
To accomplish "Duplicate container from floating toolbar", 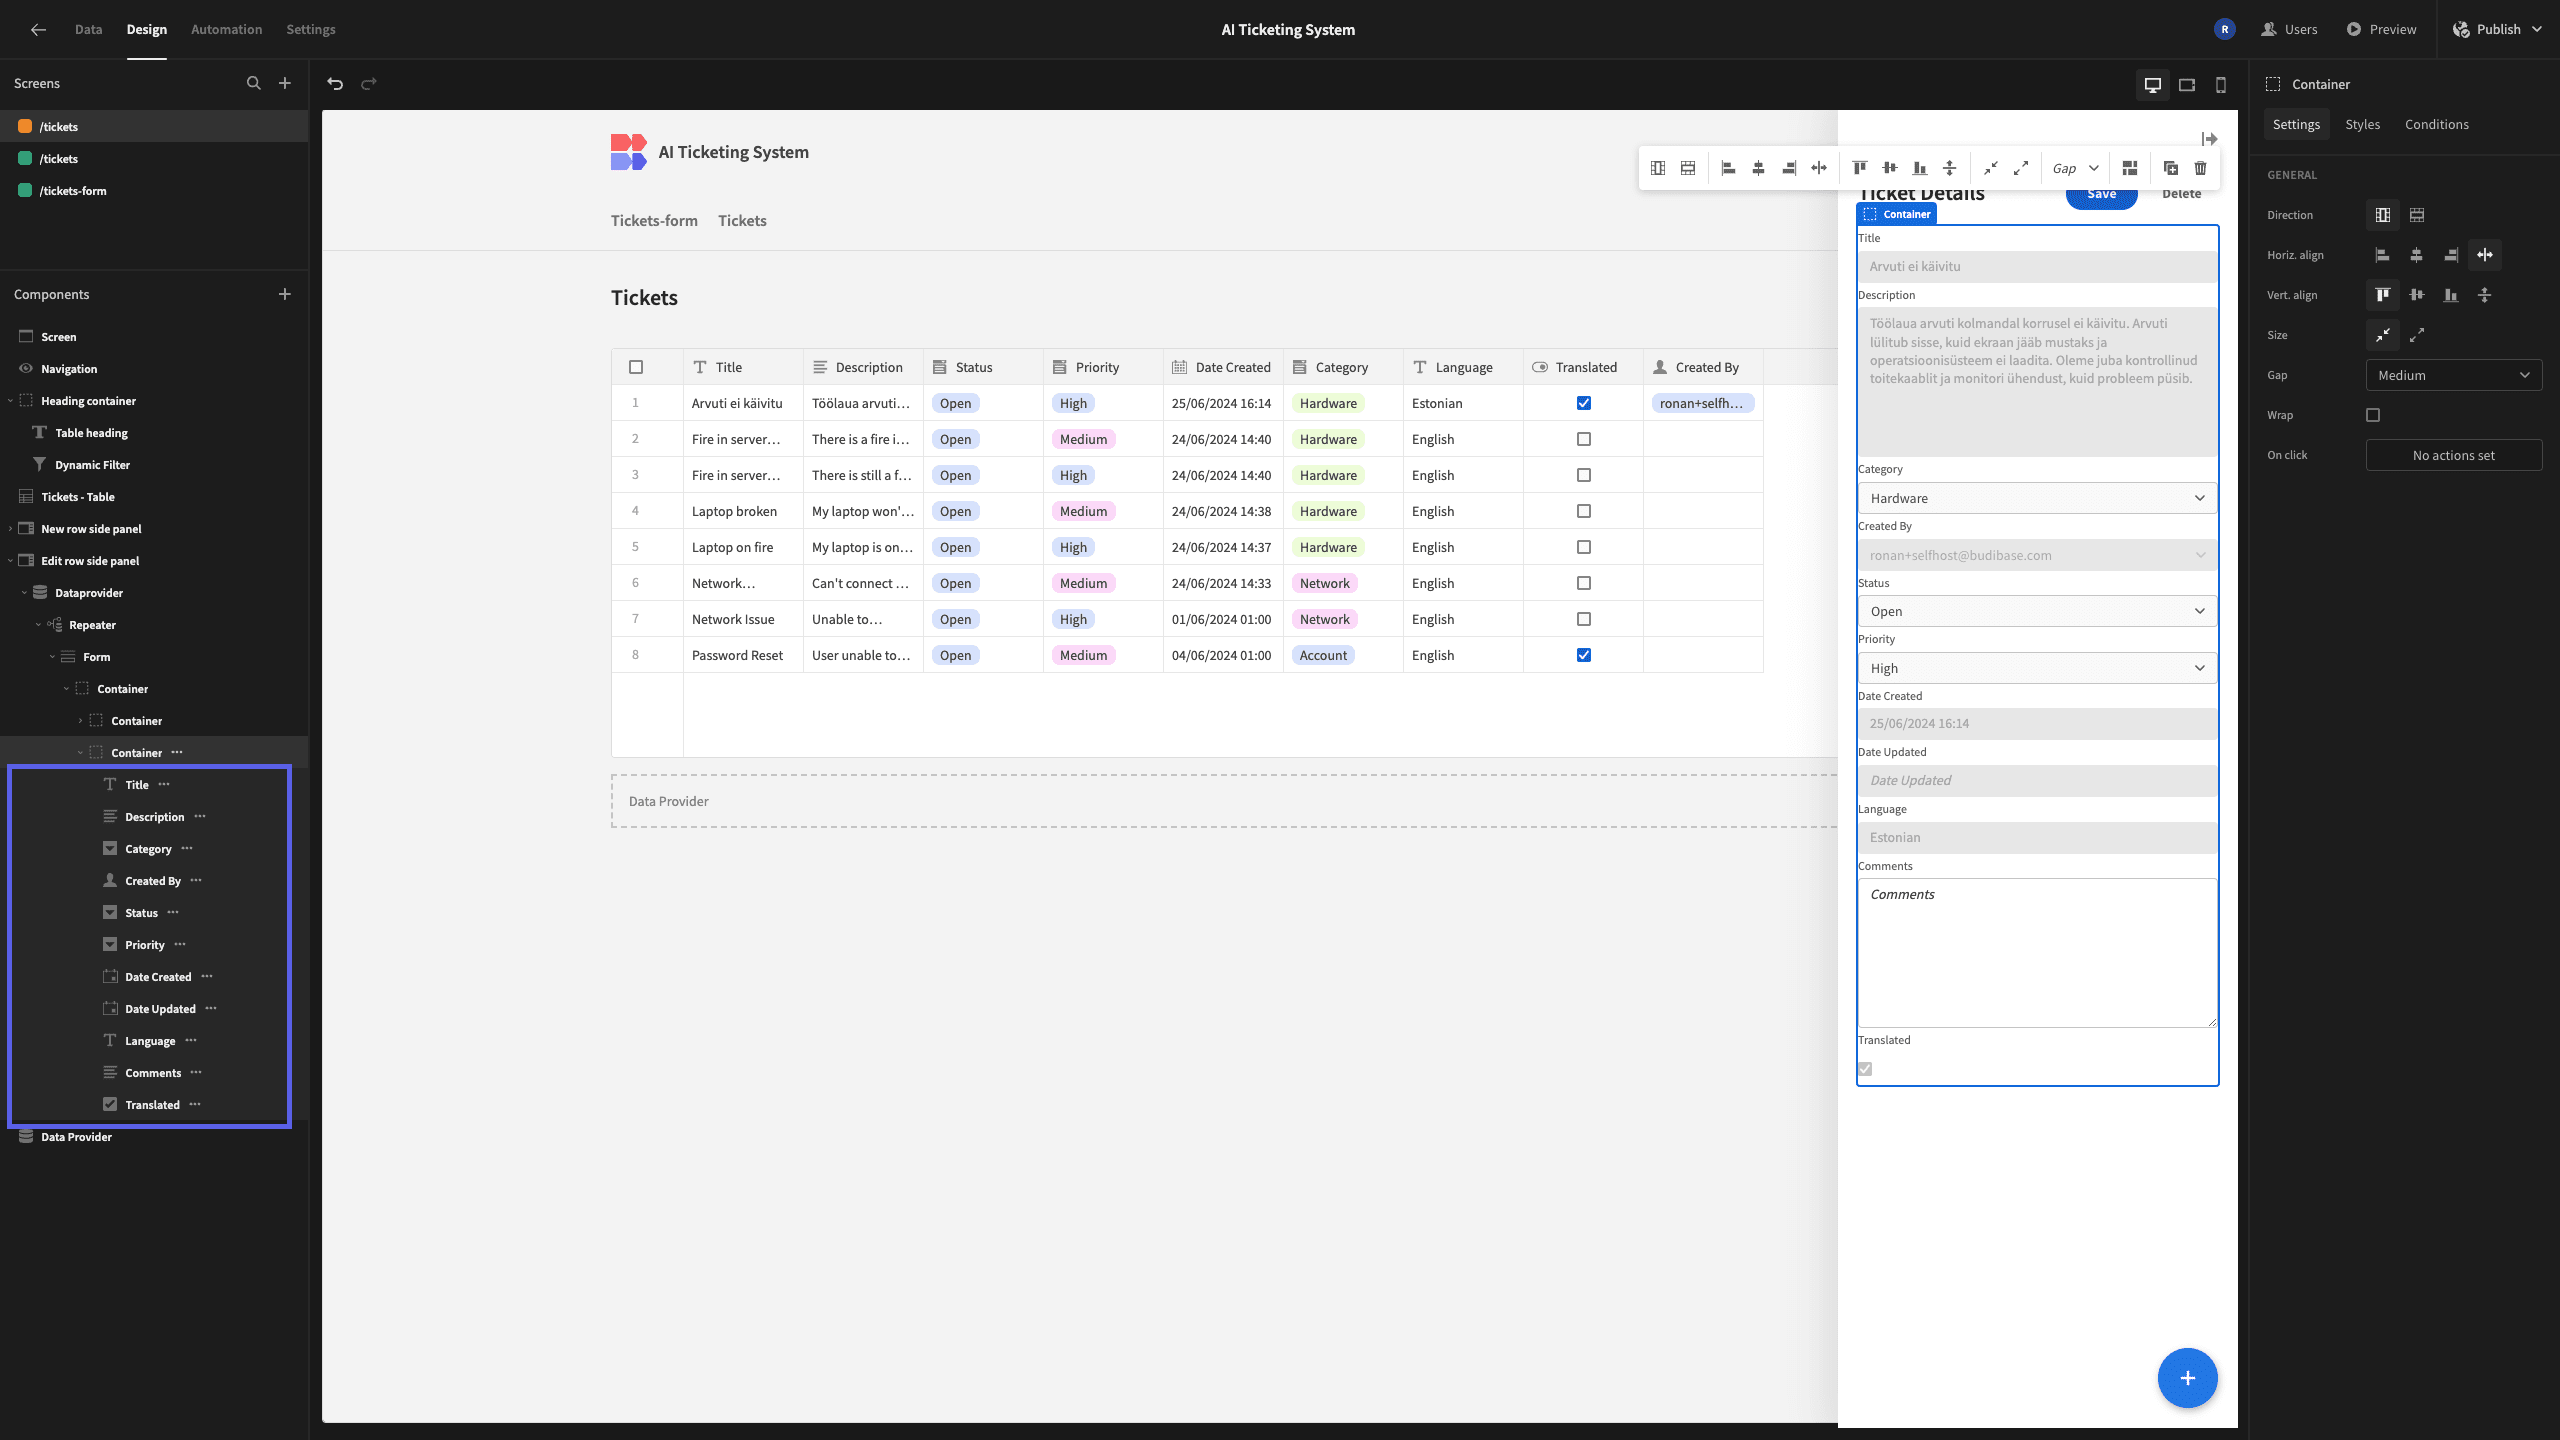I will (x=2170, y=168).
